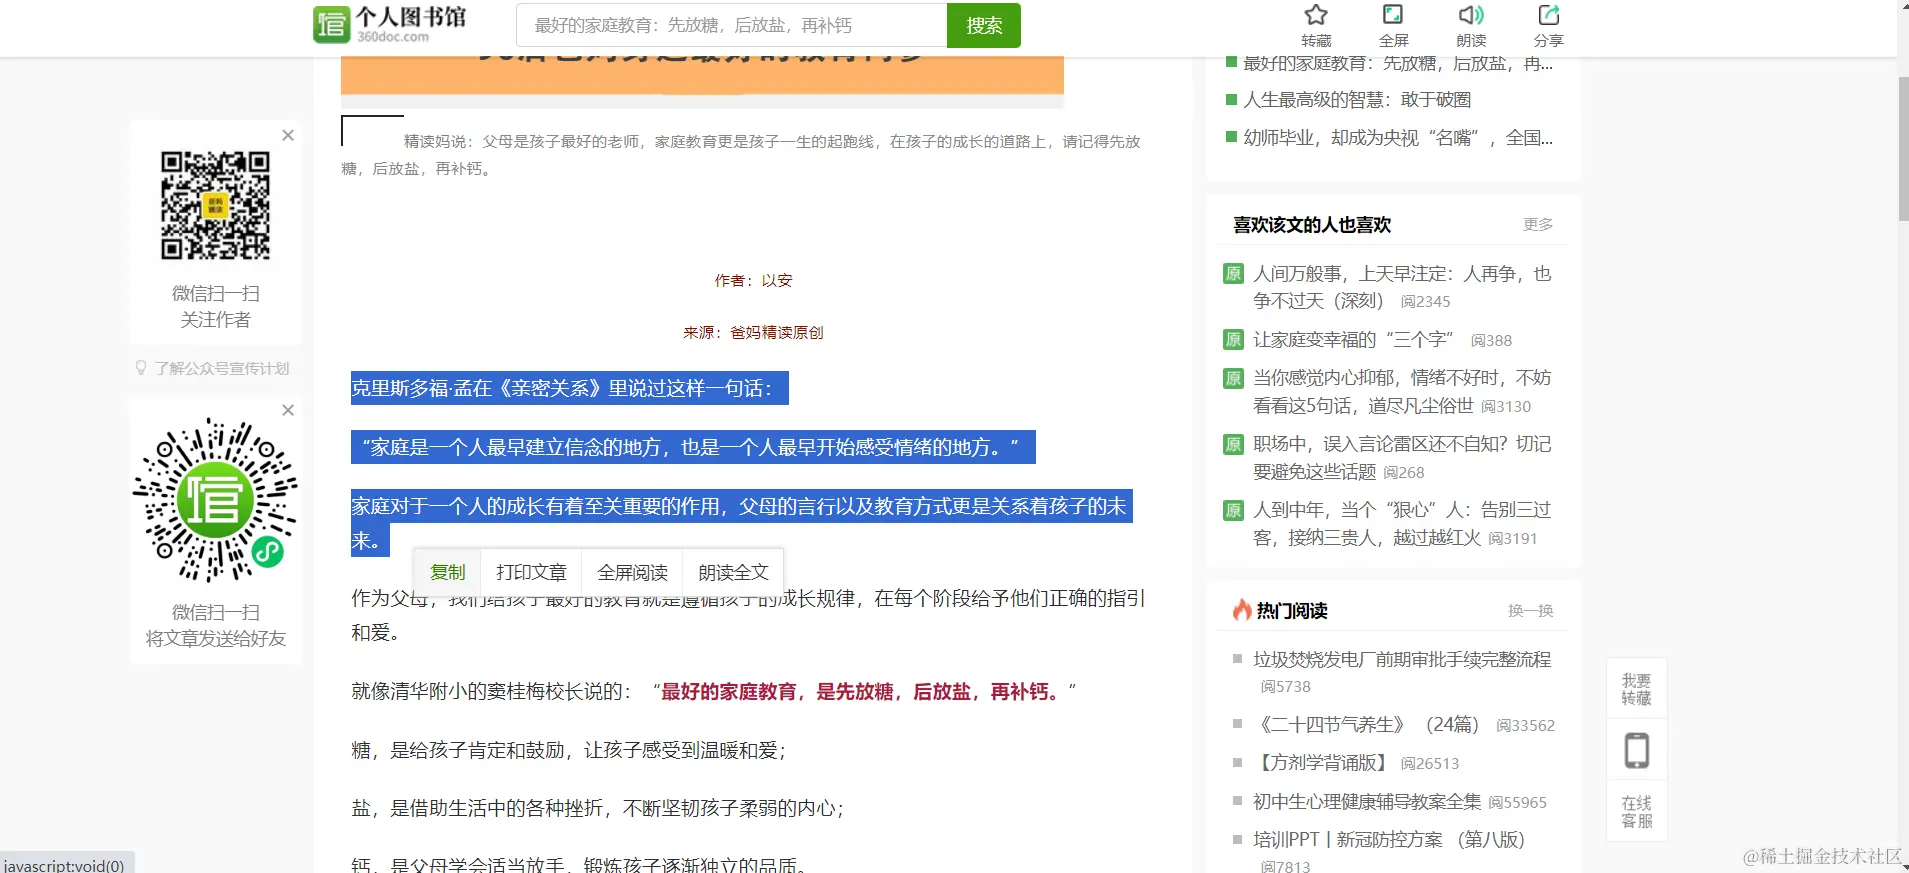Image resolution: width=1909 pixels, height=873 pixels.
Task: Click the 微信扫一扫关注作者 QR code
Action: coord(215,206)
